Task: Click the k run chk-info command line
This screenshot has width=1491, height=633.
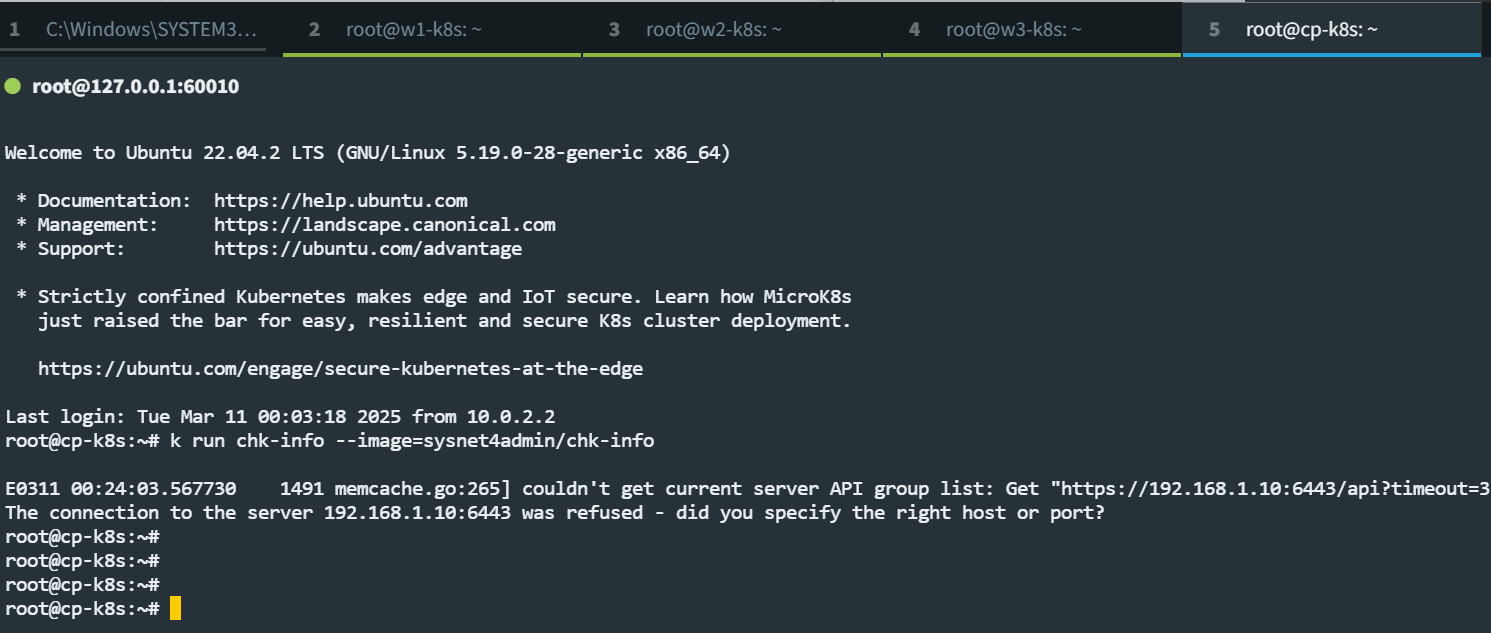Action: coord(329,441)
